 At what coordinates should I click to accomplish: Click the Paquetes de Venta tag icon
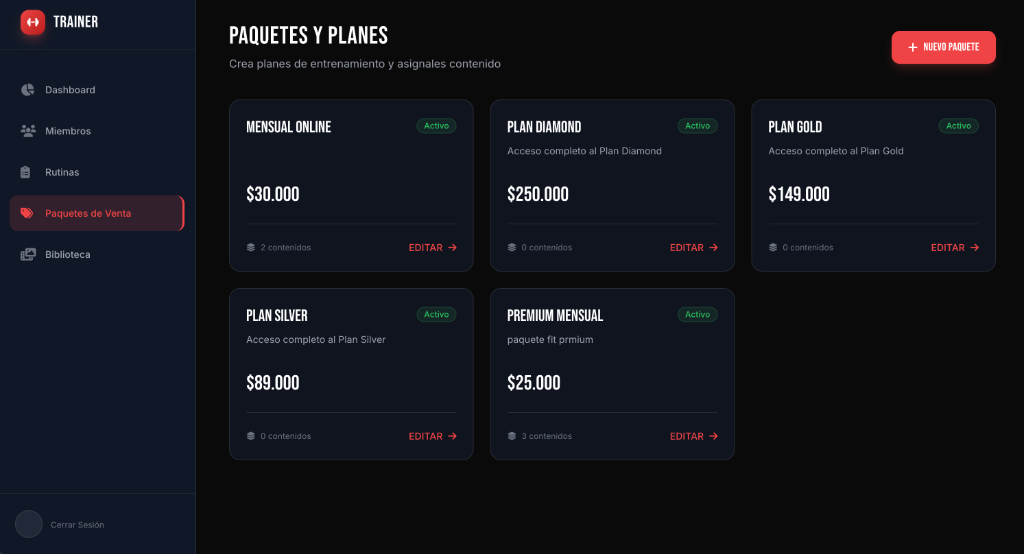[27, 213]
